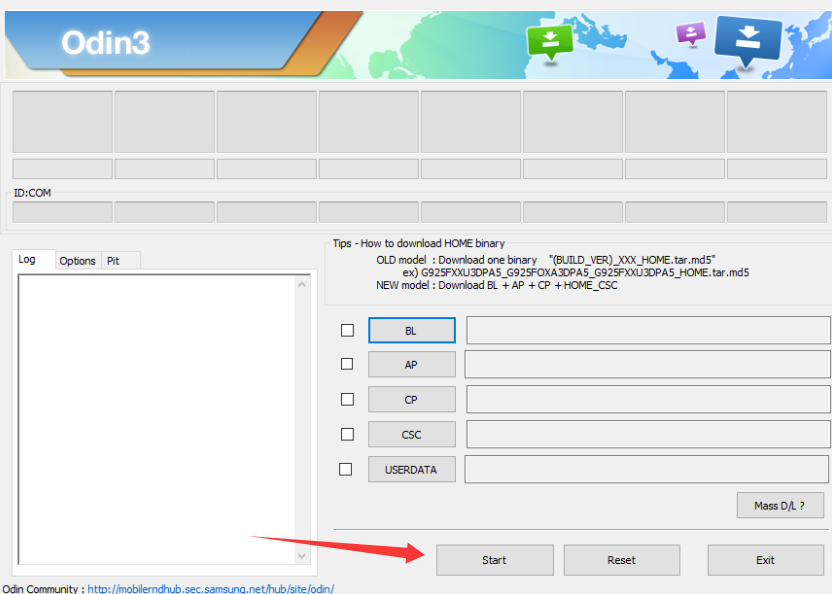Click the green download icon in banner
832x594 pixels.
(550, 42)
